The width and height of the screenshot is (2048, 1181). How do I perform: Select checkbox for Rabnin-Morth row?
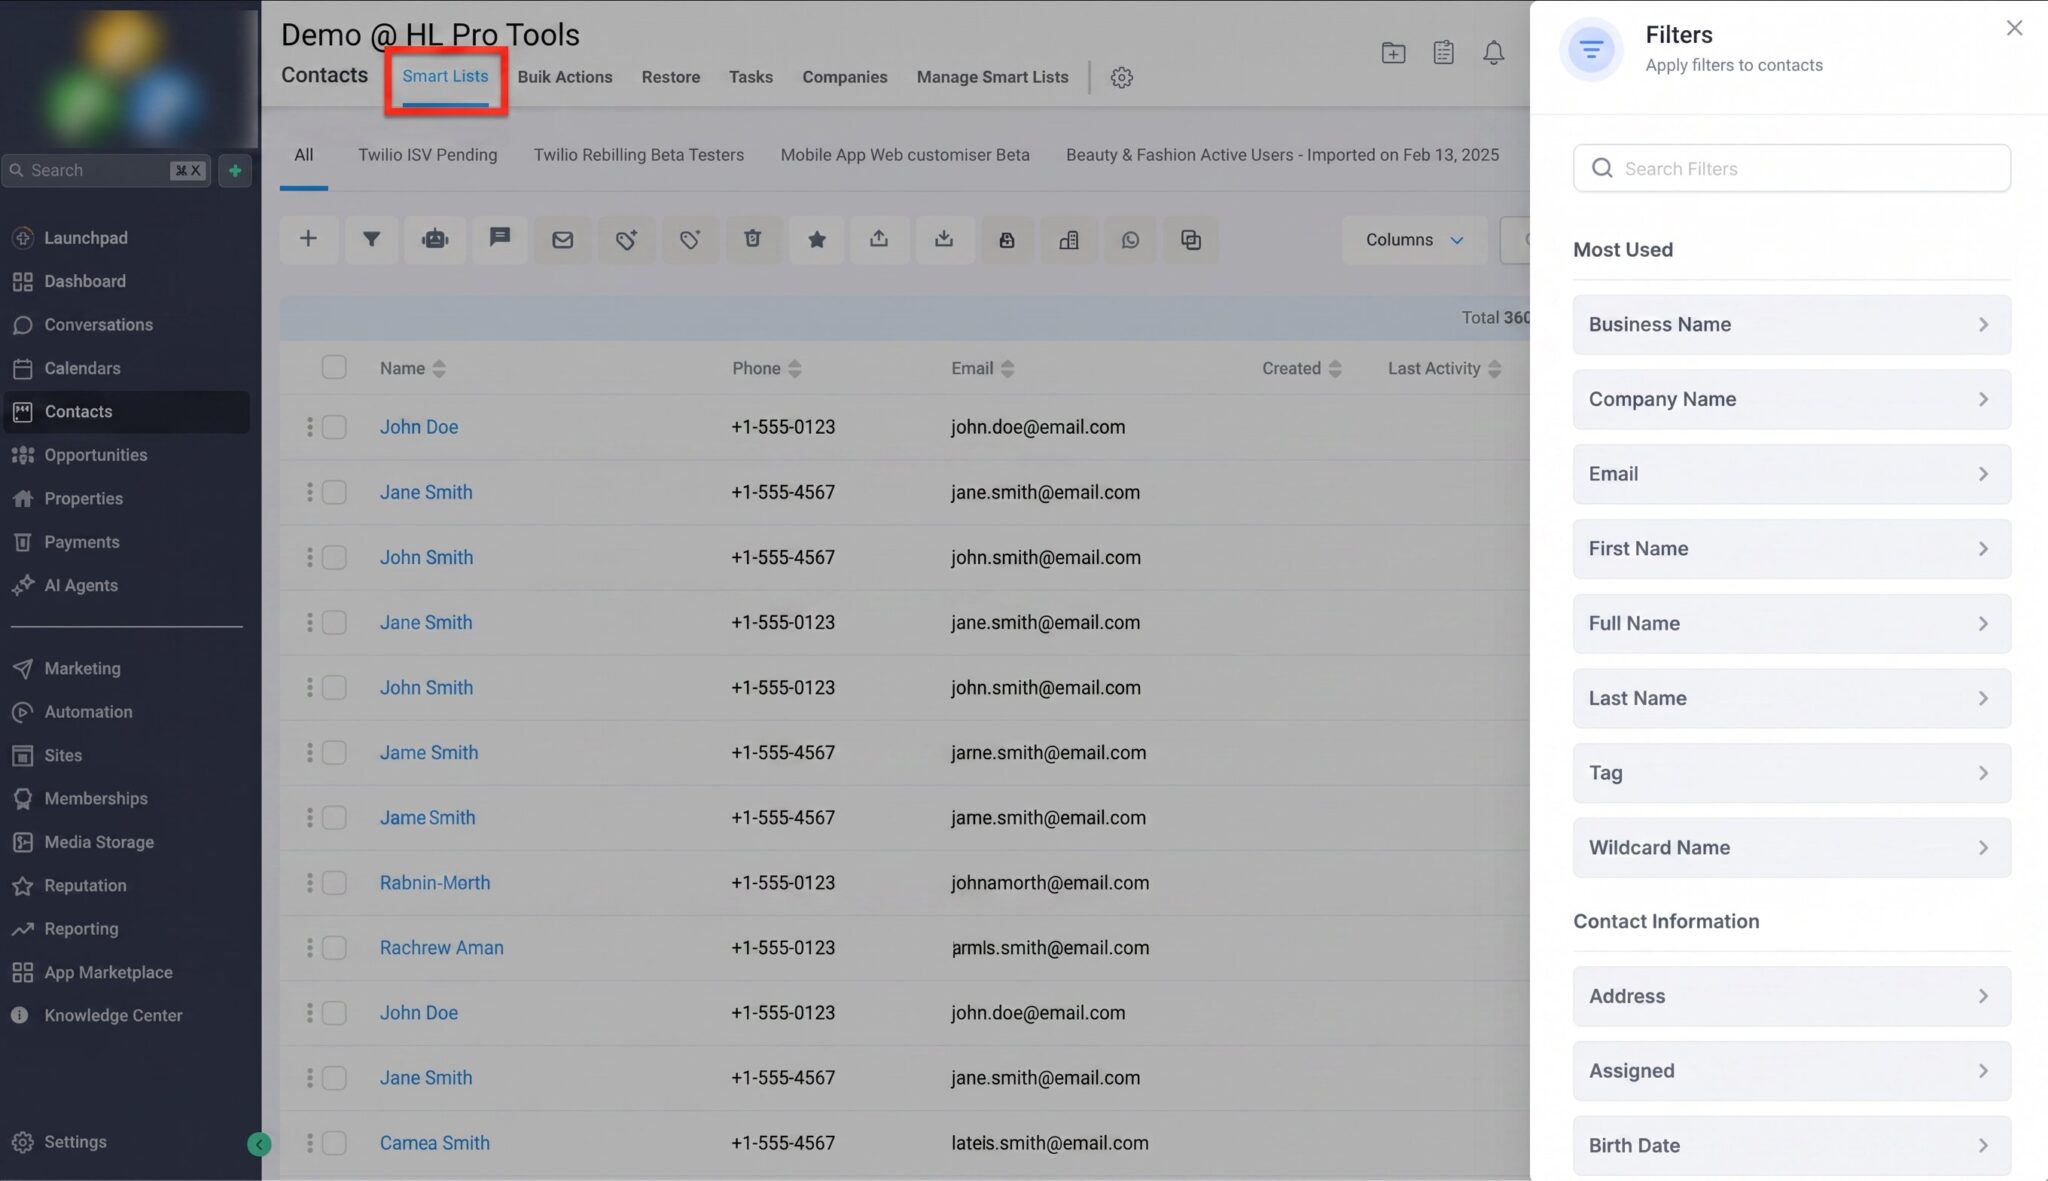coord(334,882)
